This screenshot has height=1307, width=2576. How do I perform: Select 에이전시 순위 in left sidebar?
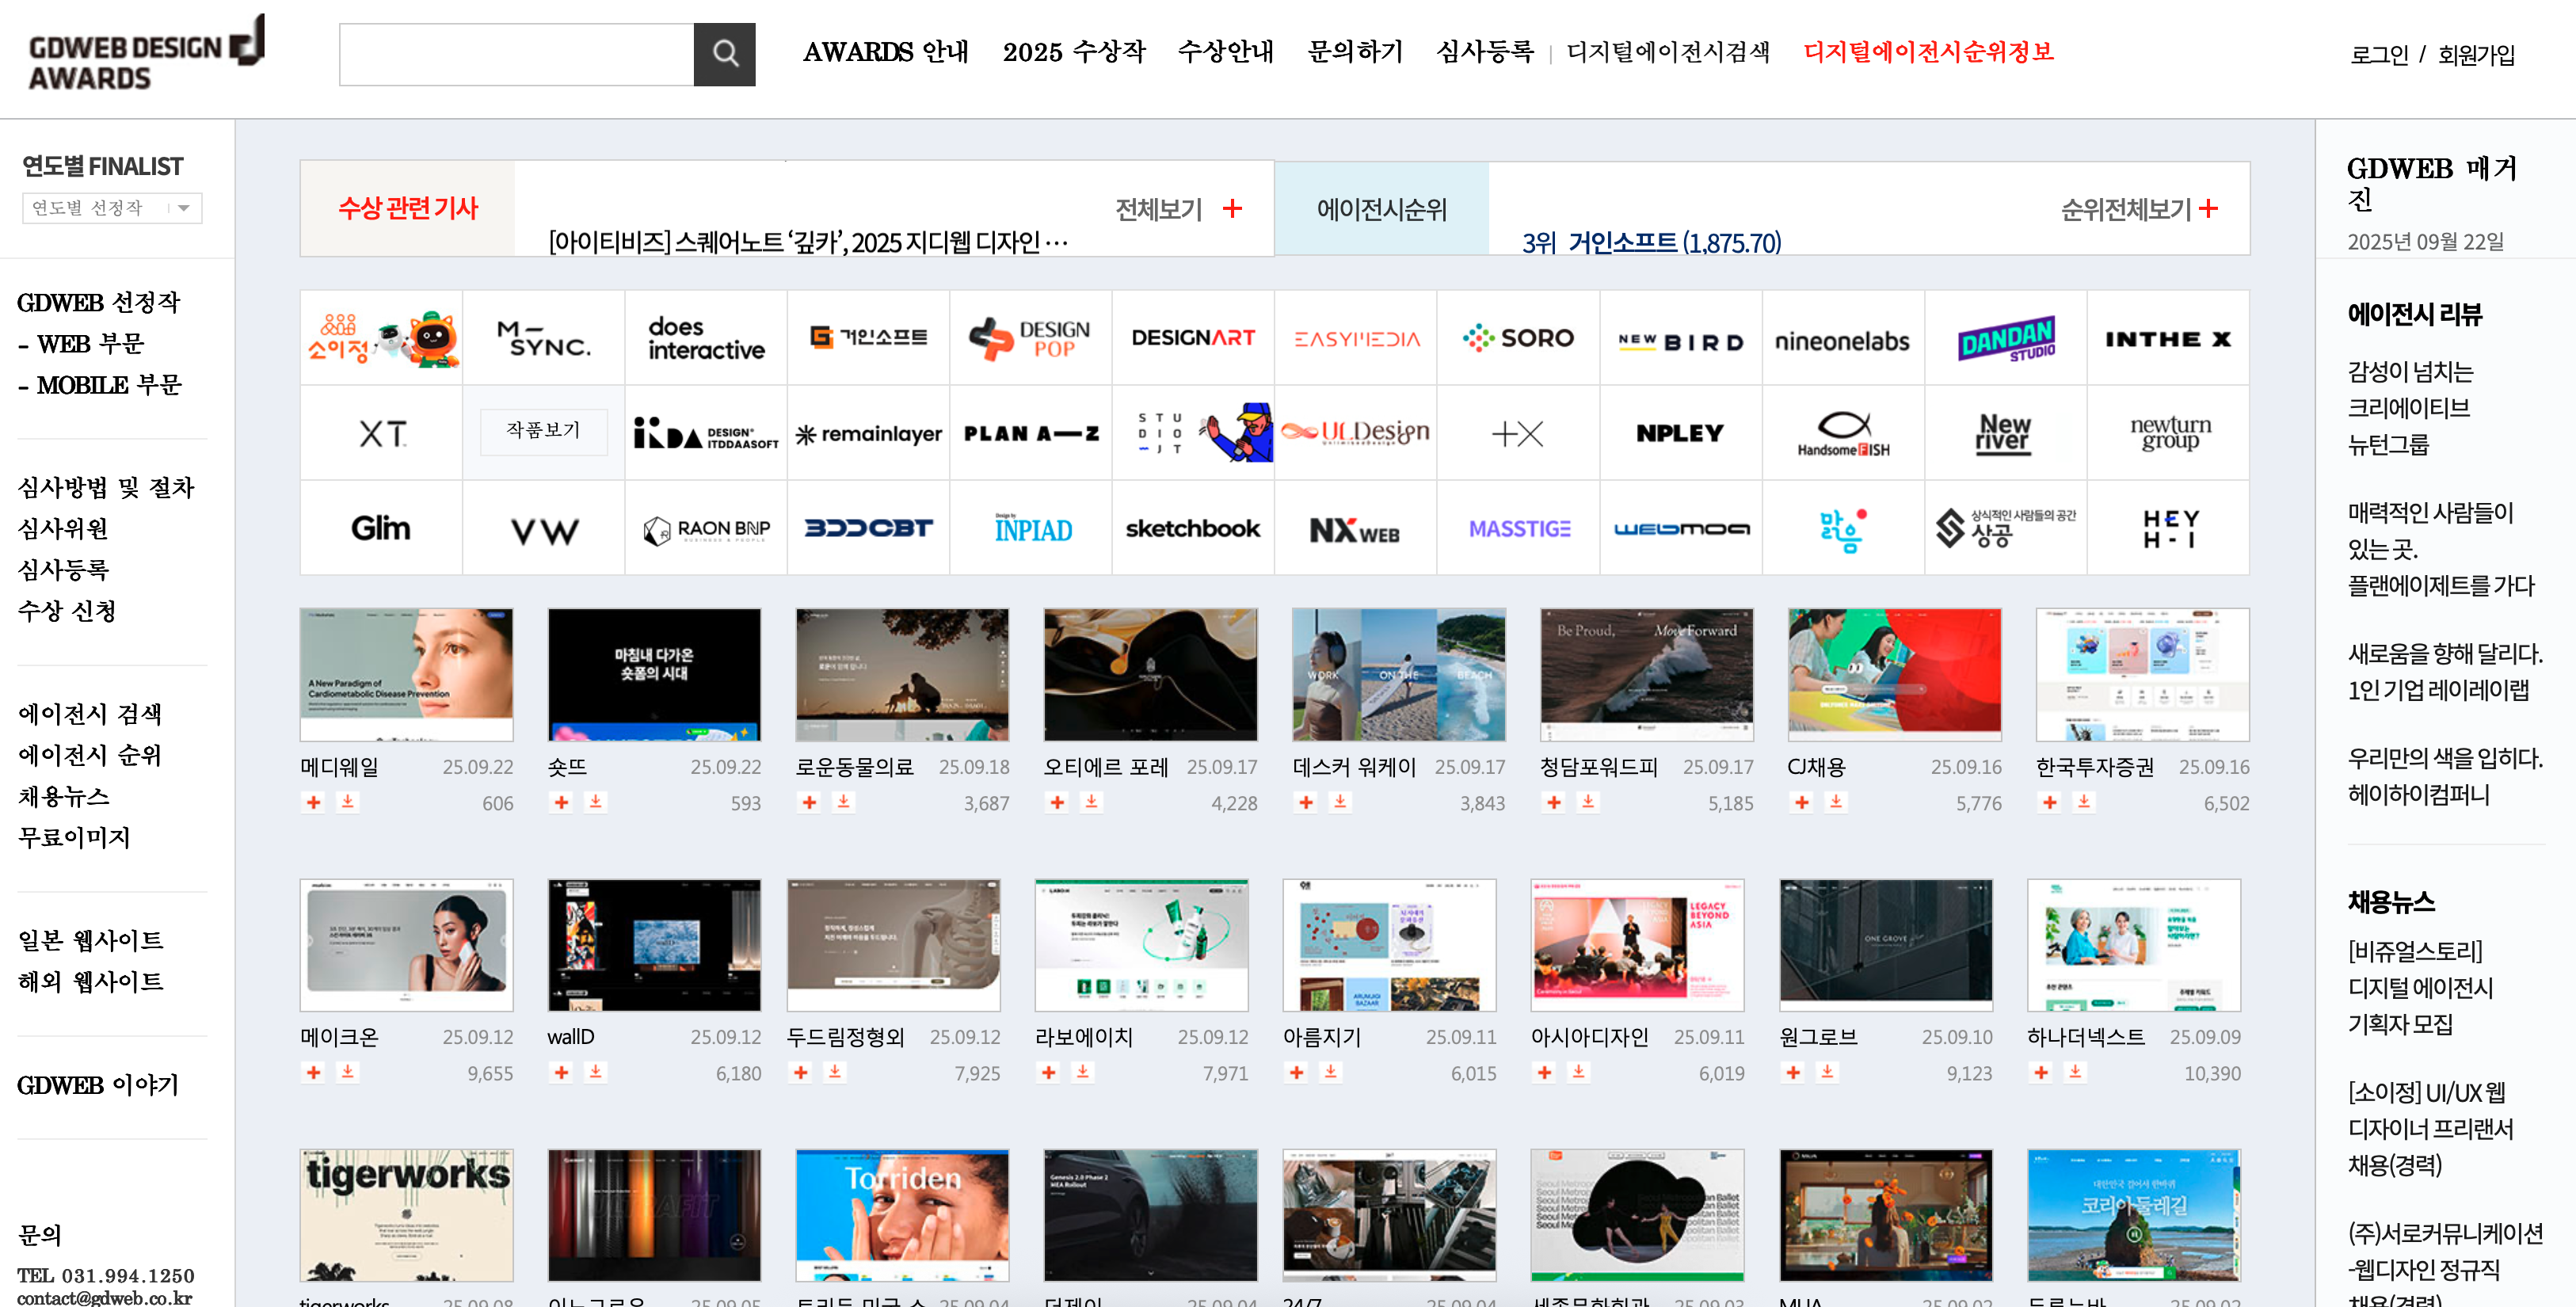[x=90, y=755]
